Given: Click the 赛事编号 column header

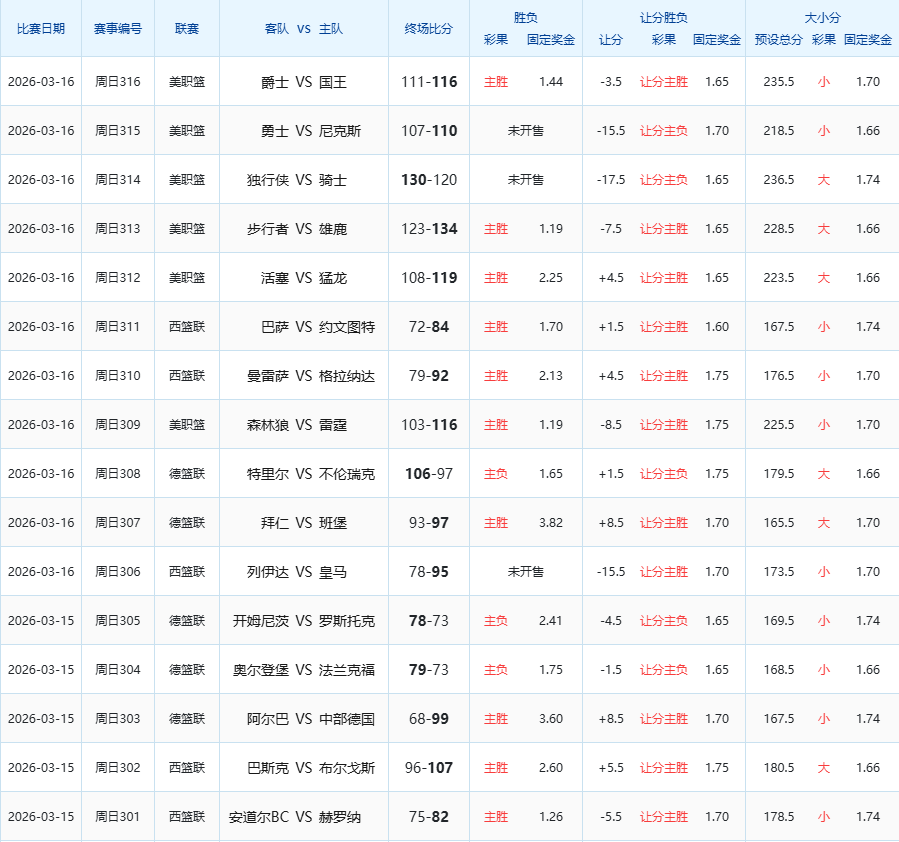Looking at the screenshot, I should coord(118,29).
